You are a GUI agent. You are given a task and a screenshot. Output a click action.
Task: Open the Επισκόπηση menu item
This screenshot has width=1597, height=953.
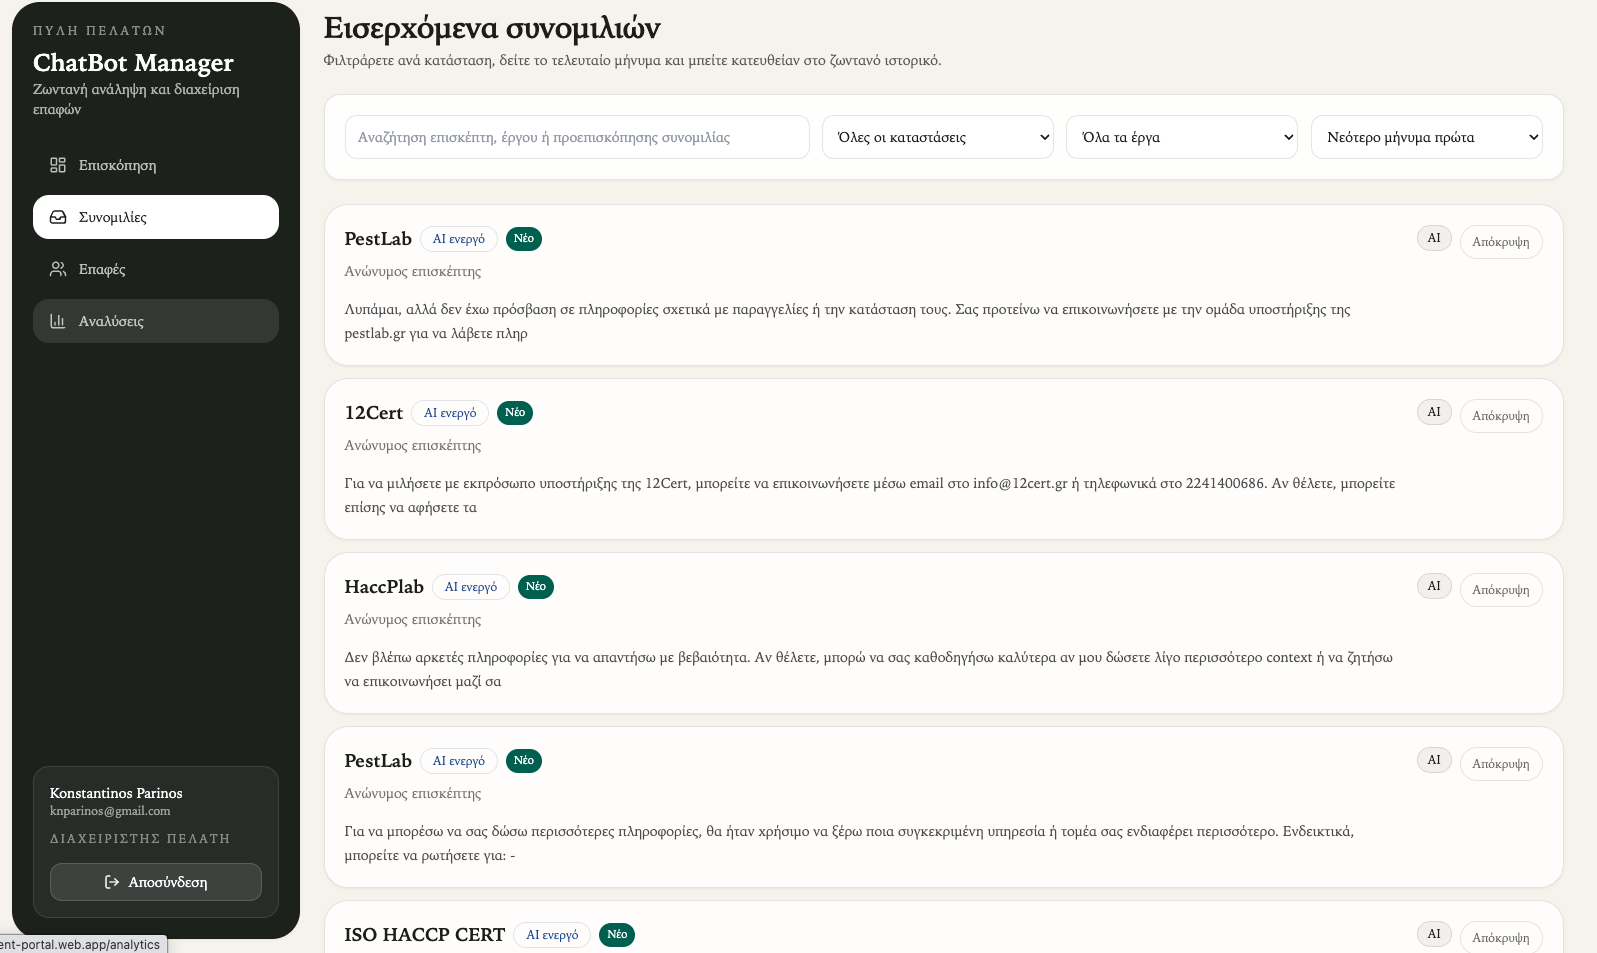tap(156, 165)
